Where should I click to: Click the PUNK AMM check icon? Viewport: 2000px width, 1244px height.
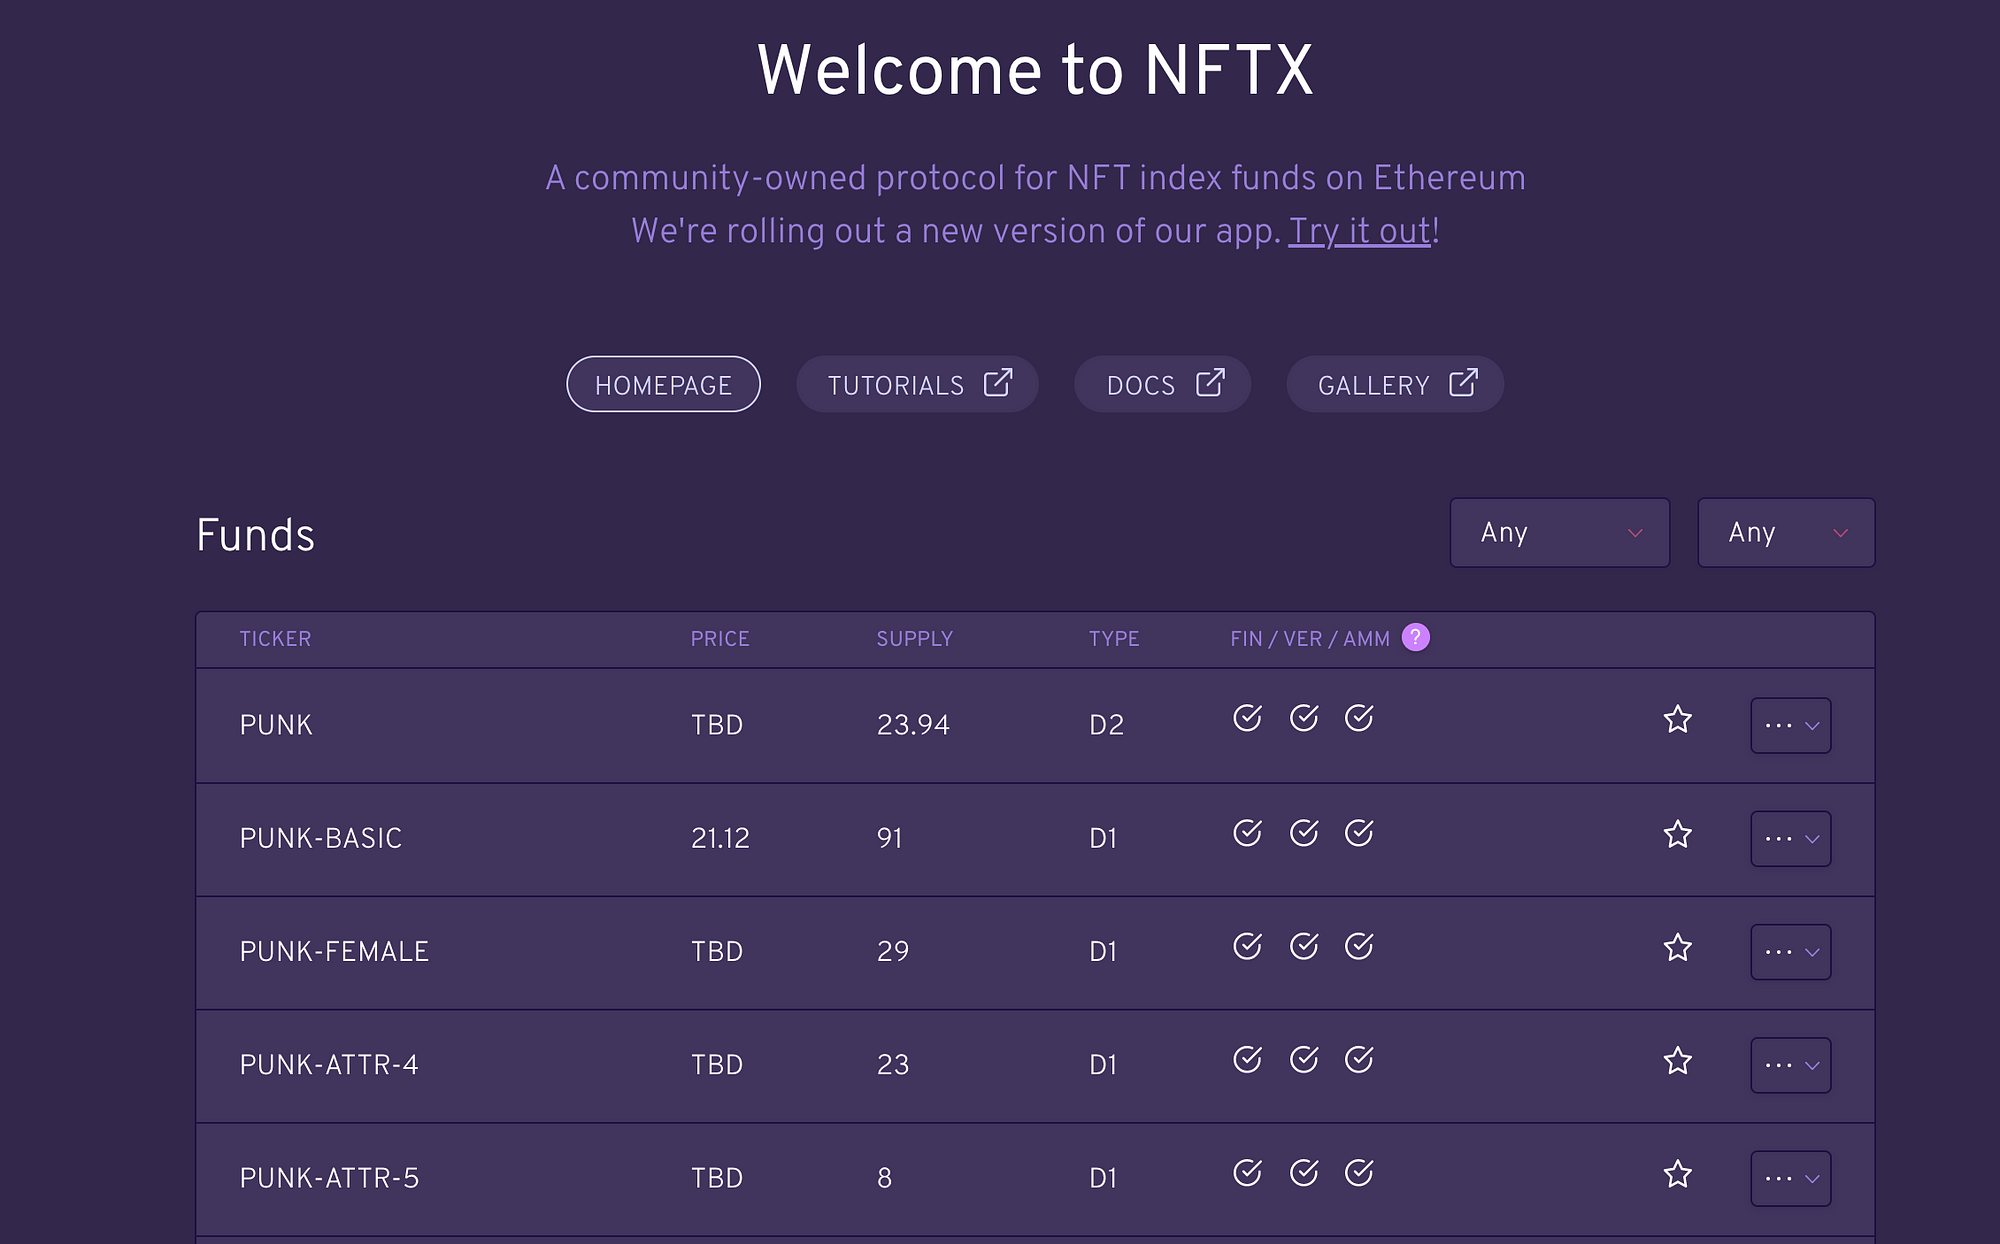point(1359,718)
